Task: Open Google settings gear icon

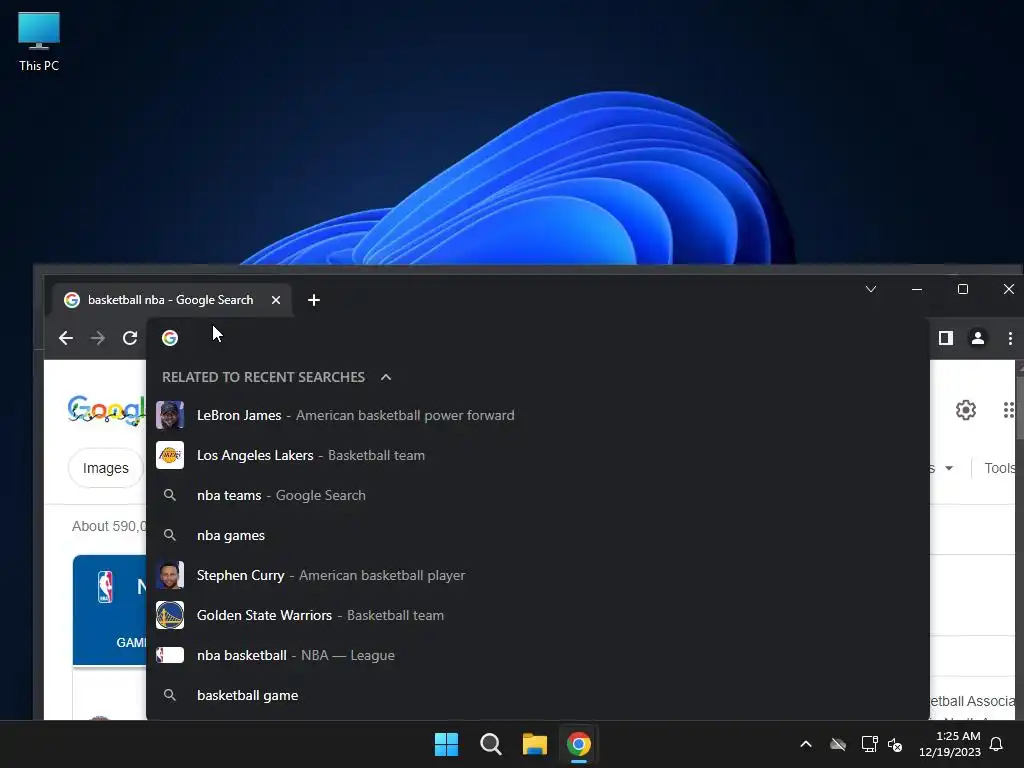Action: (x=965, y=409)
